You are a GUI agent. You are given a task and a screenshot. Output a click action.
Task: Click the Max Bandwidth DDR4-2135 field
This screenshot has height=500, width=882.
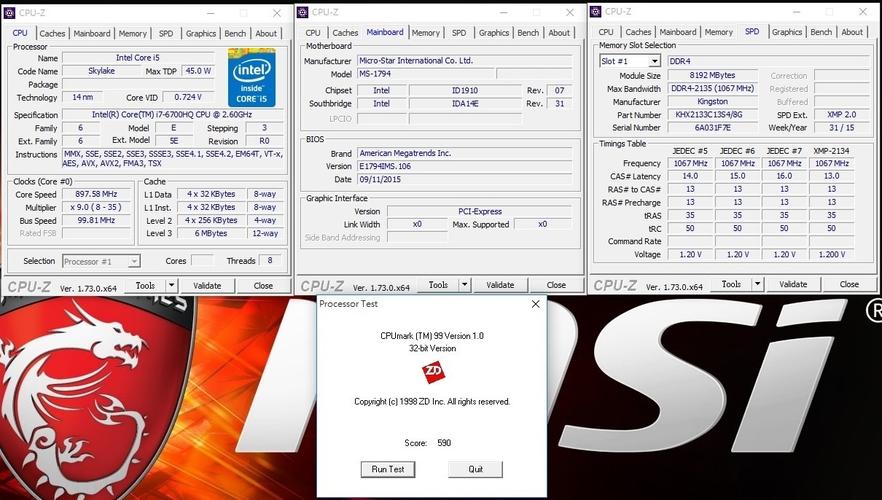tap(712, 89)
